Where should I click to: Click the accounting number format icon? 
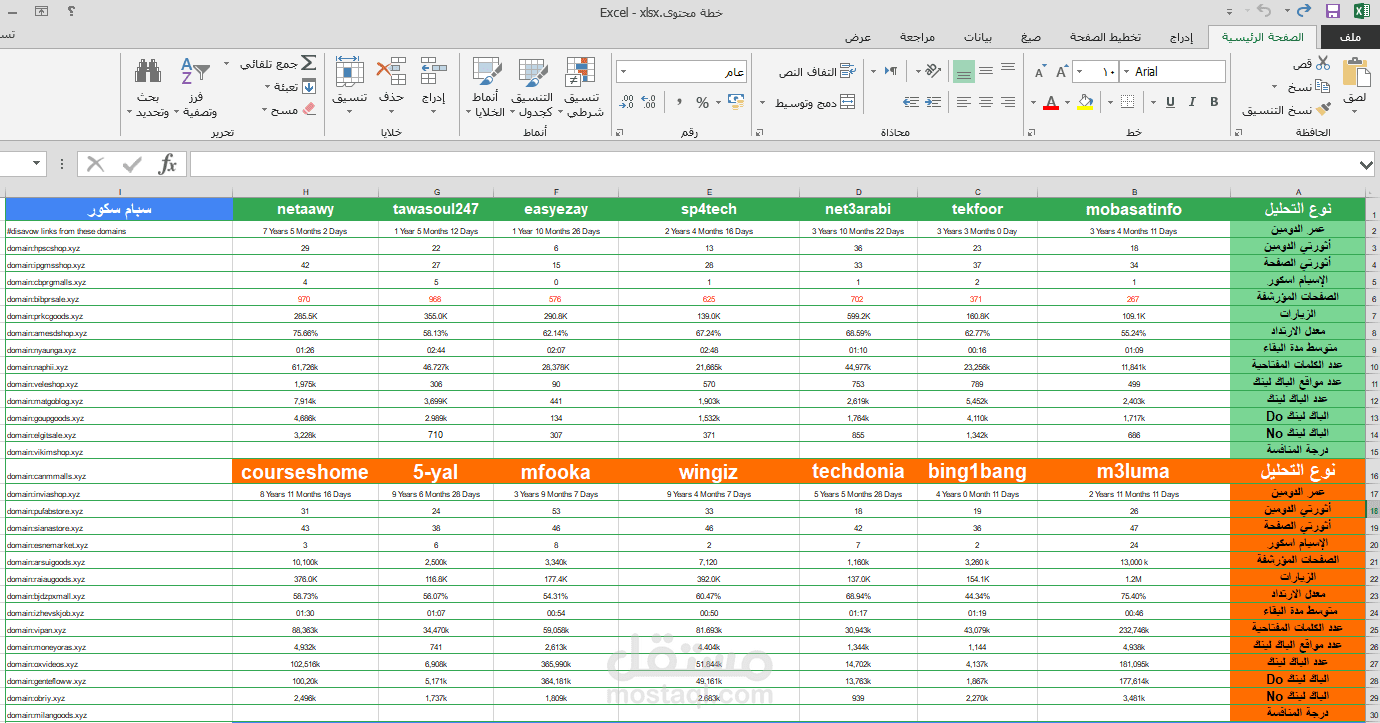[x=737, y=102]
